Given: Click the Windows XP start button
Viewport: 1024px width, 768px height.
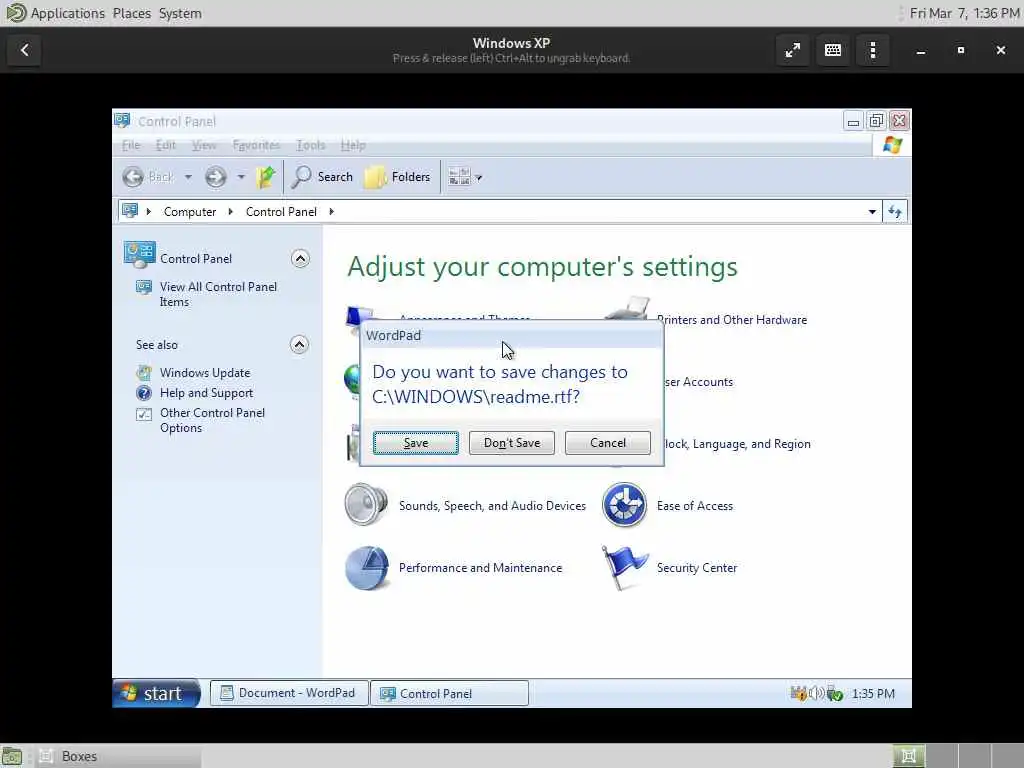Looking at the screenshot, I should point(156,693).
